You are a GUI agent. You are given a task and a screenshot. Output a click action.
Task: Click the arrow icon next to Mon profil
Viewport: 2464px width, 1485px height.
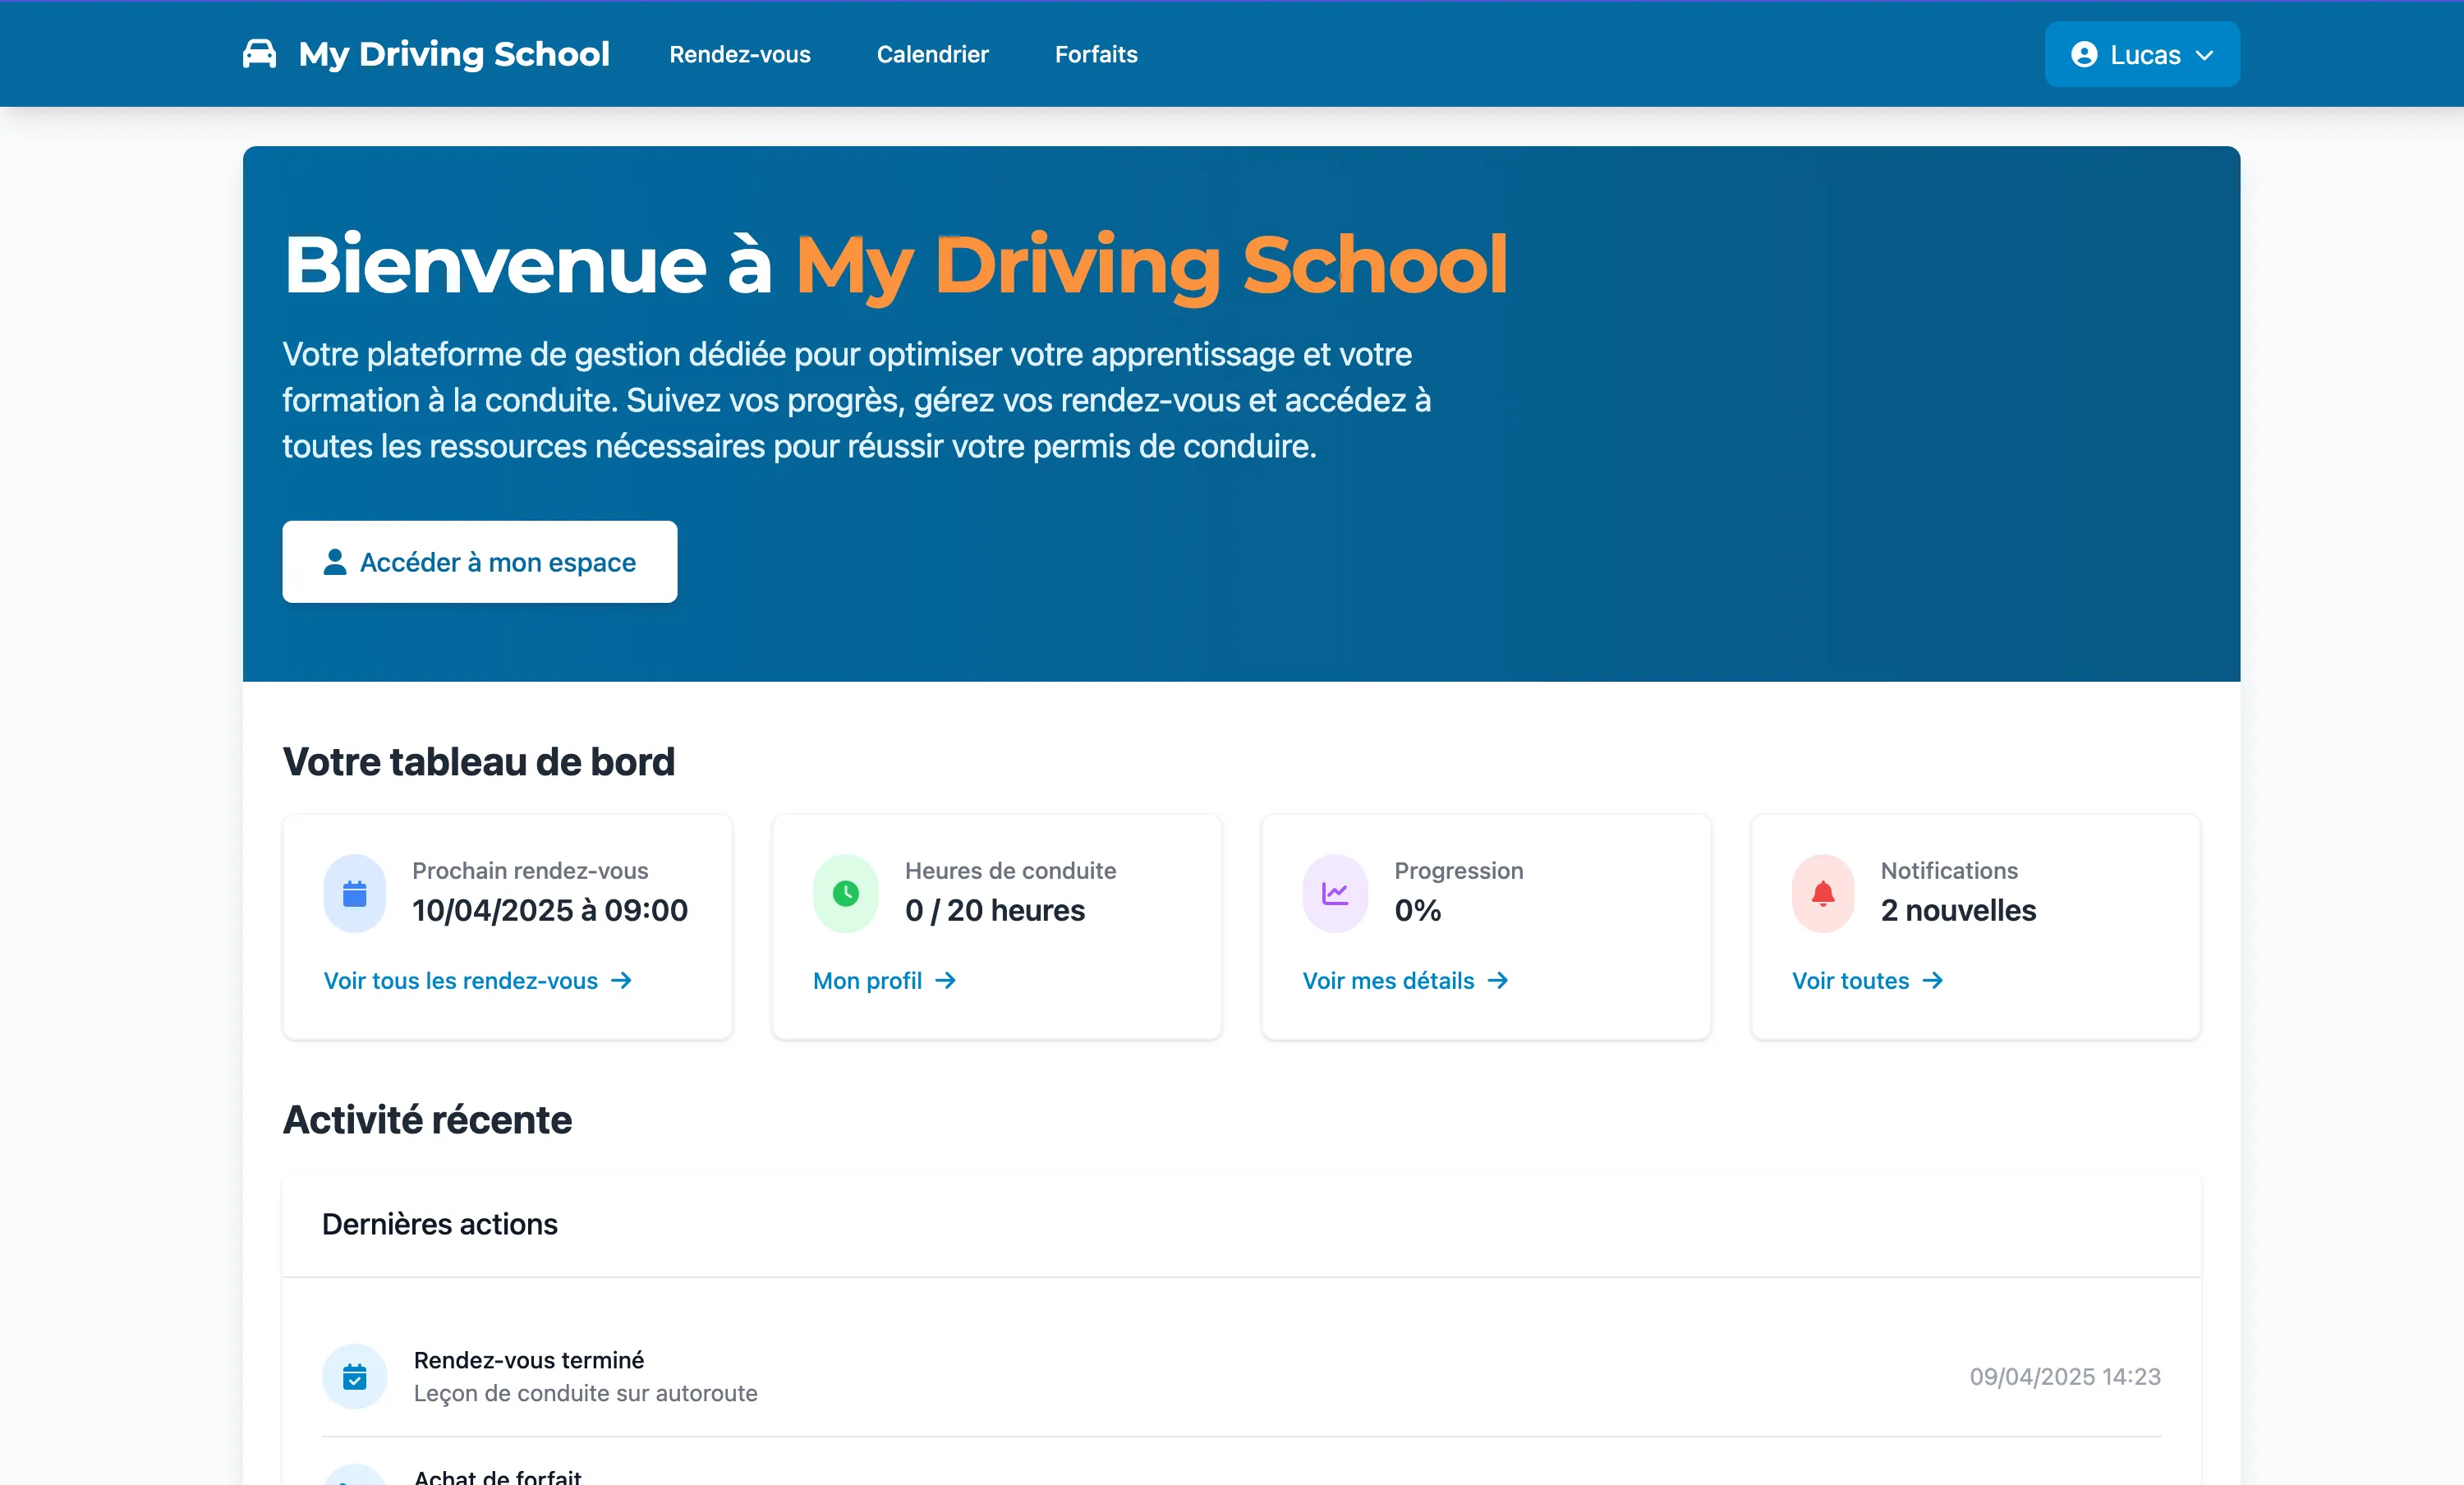[x=946, y=981]
